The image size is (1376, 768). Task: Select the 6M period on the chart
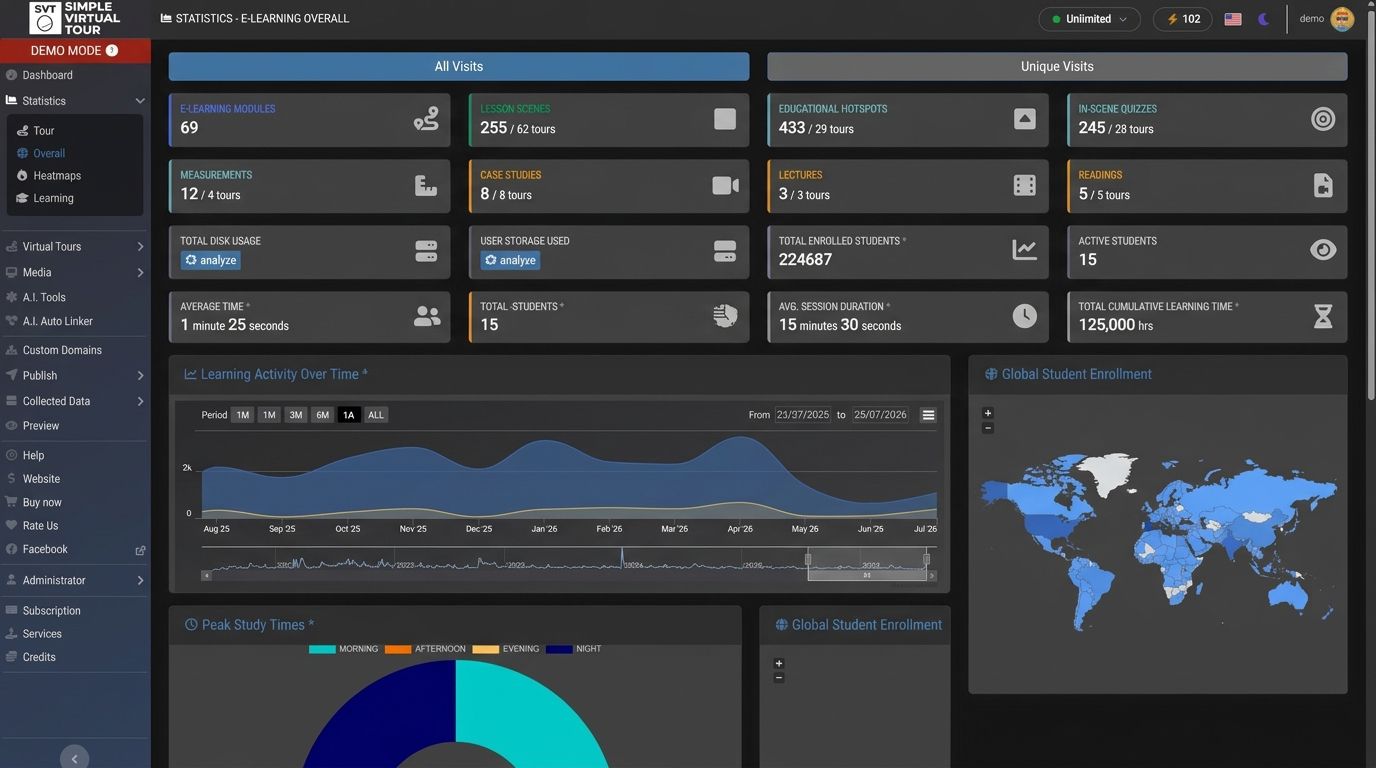322,415
